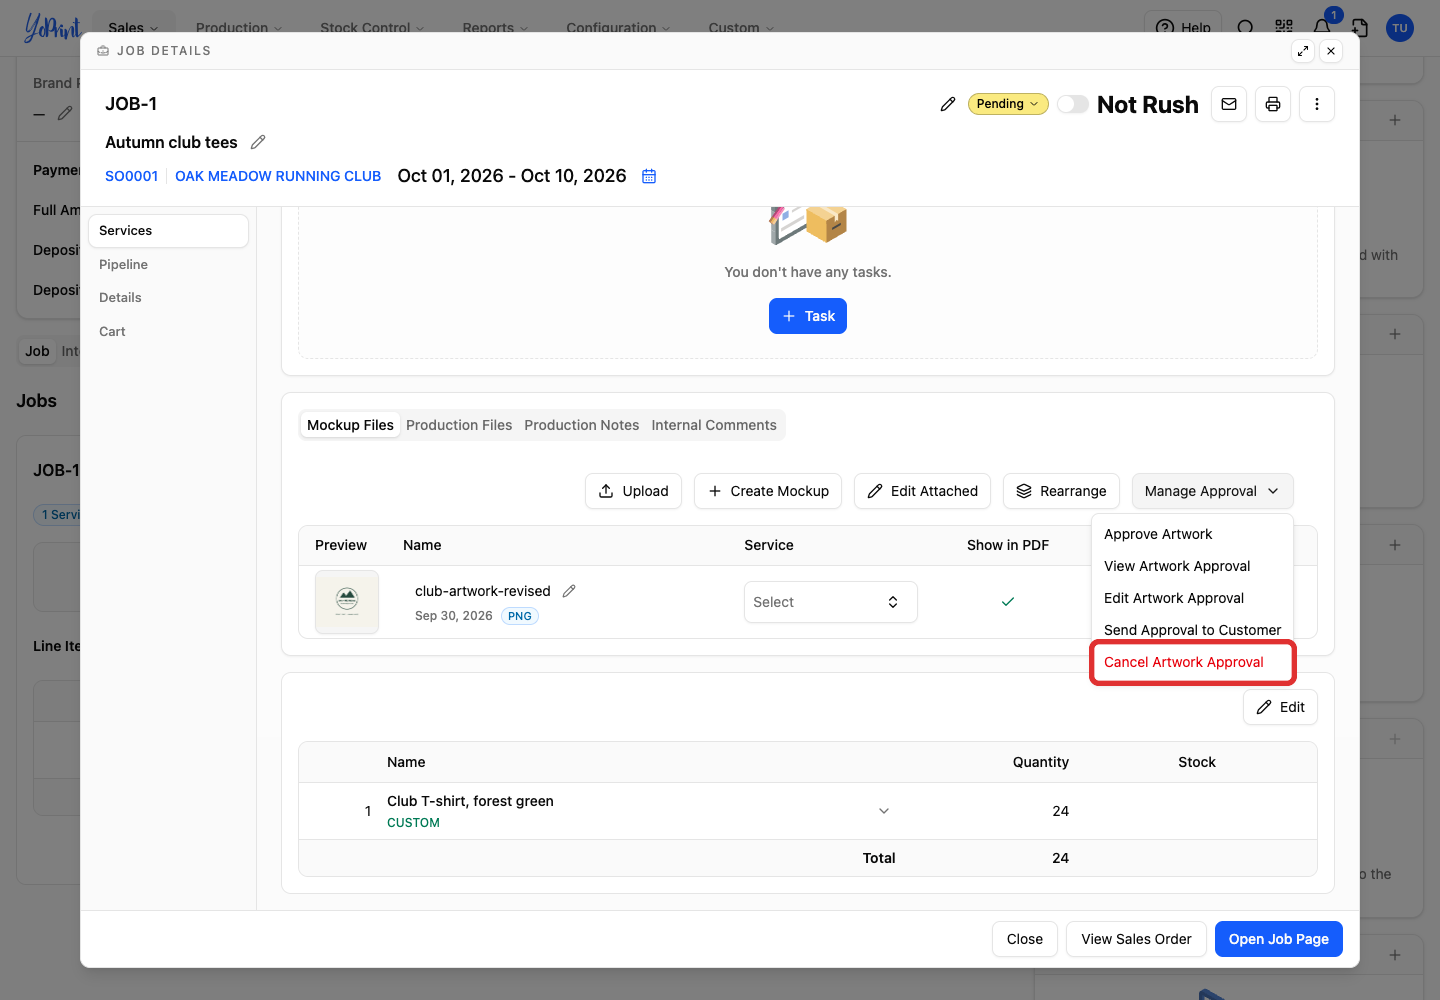Collapse the Manage Approval dropdown

pos(1212,491)
